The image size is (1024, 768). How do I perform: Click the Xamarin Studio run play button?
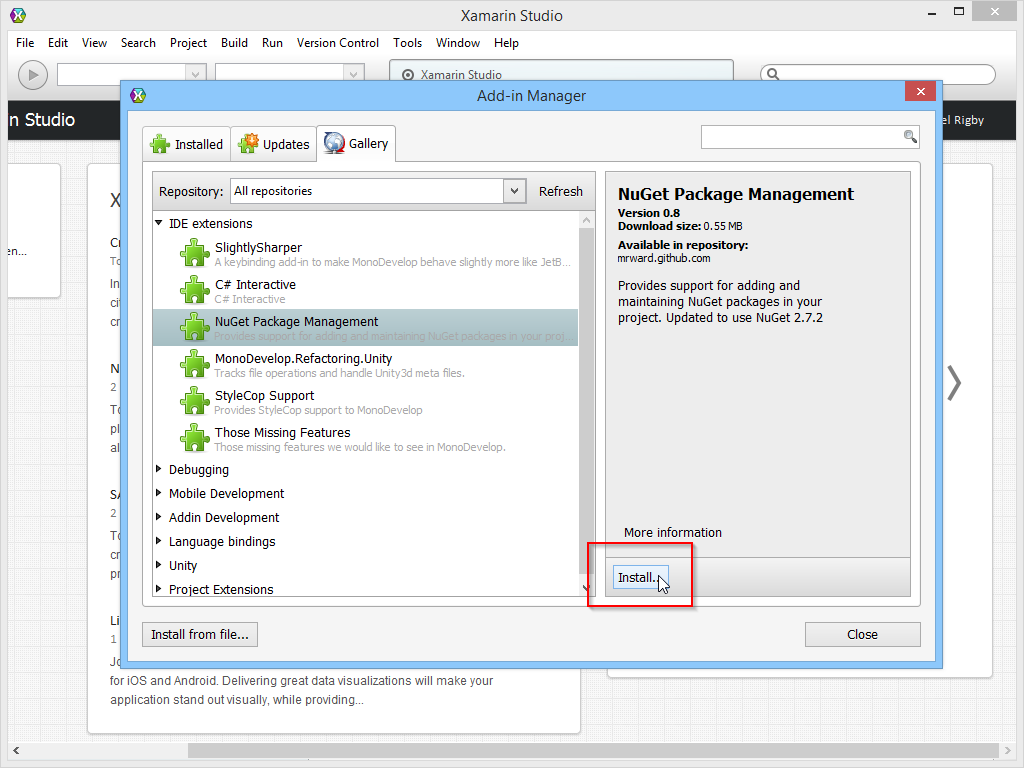(33, 75)
